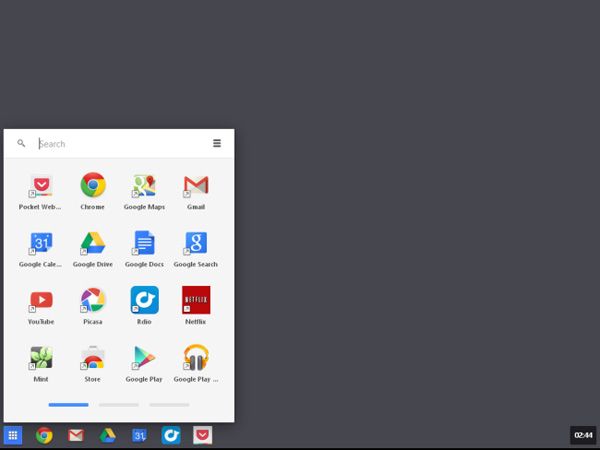Open Google Calendar from the shelf
The height and width of the screenshot is (450, 600).
[x=139, y=435]
